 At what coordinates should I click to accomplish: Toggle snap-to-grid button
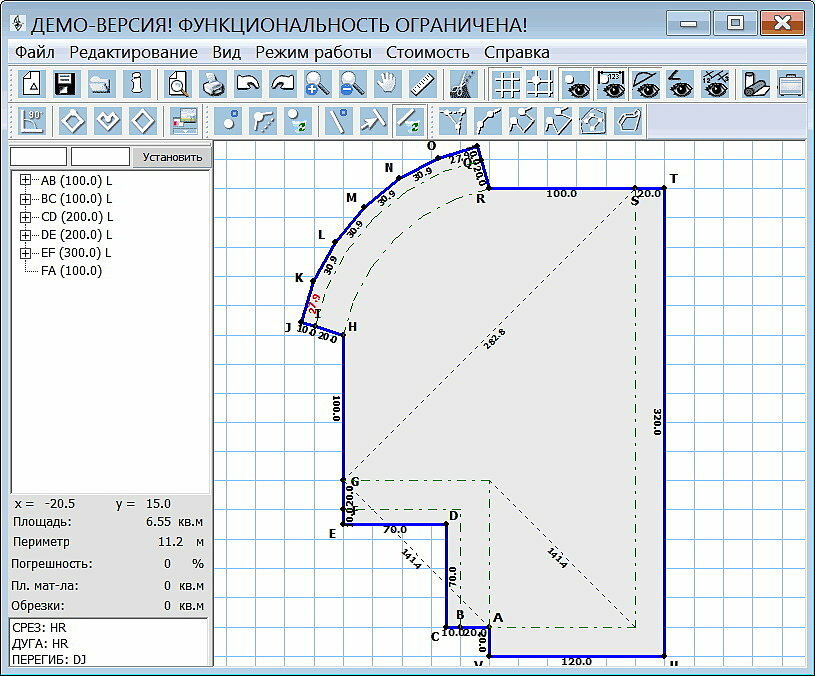(x=540, y=84)
